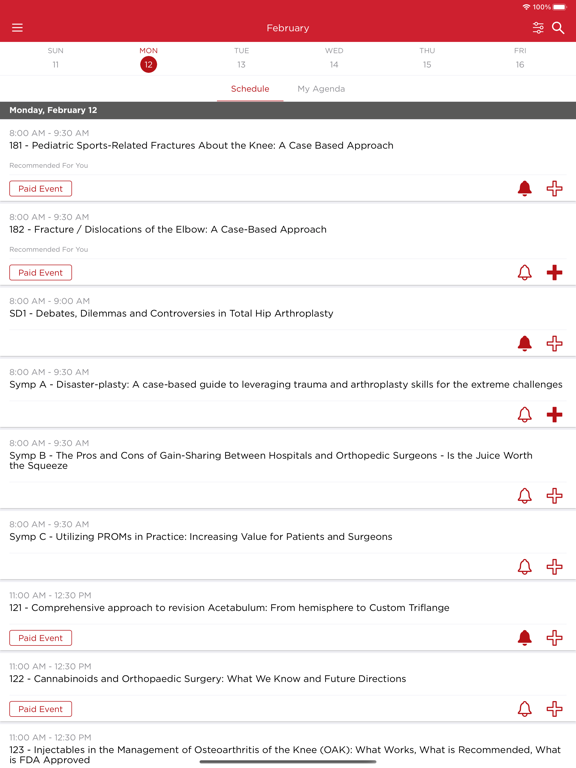576x768 pixels.
Task: Toggle reminder bell for session 182
Action: [x=525, y=272]
